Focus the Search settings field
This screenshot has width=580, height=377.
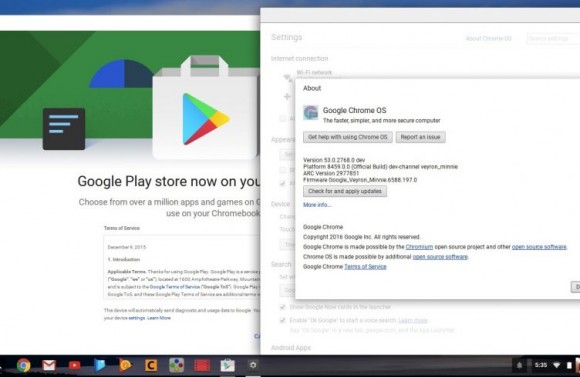[x=553, y=38]
